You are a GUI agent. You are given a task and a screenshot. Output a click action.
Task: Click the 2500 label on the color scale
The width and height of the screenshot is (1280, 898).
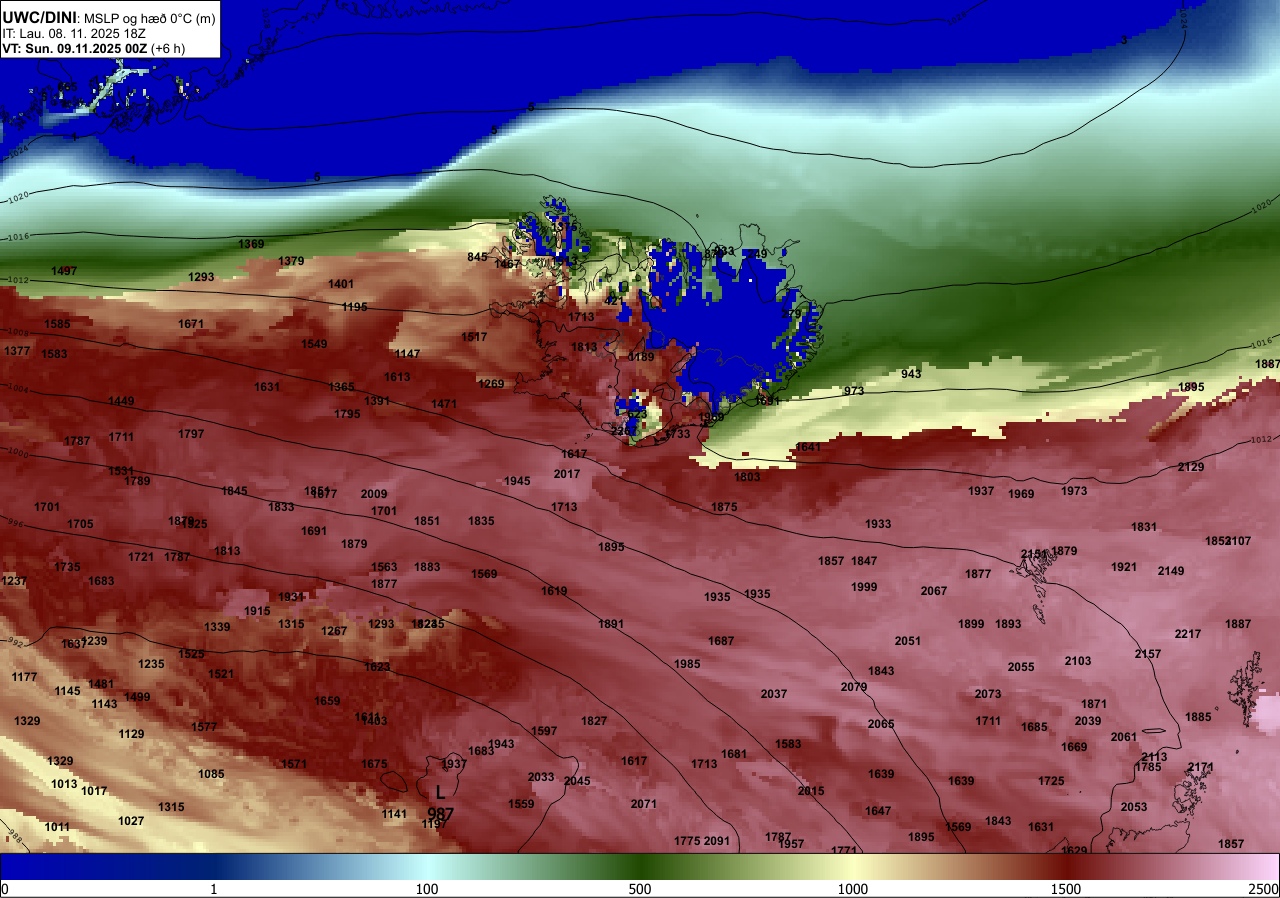(x=1263, y=889)
